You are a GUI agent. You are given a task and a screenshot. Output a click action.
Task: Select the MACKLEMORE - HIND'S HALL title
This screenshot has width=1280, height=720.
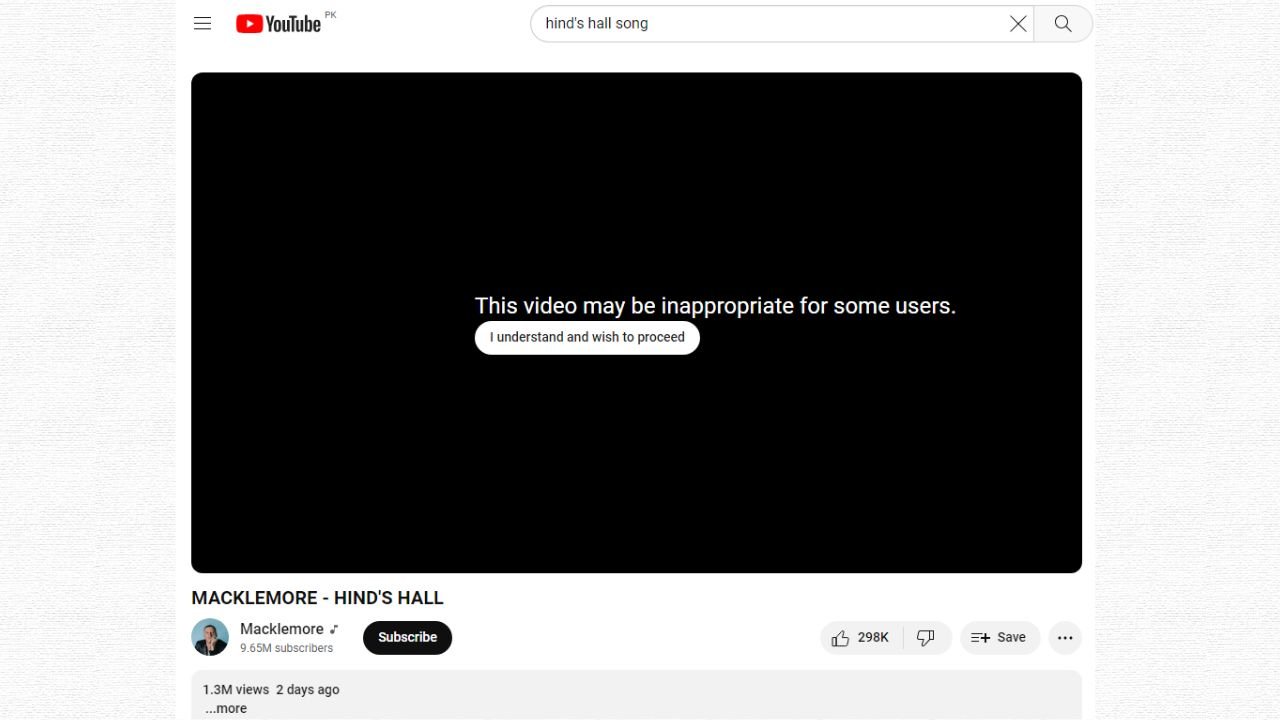(x=317, y=598)
